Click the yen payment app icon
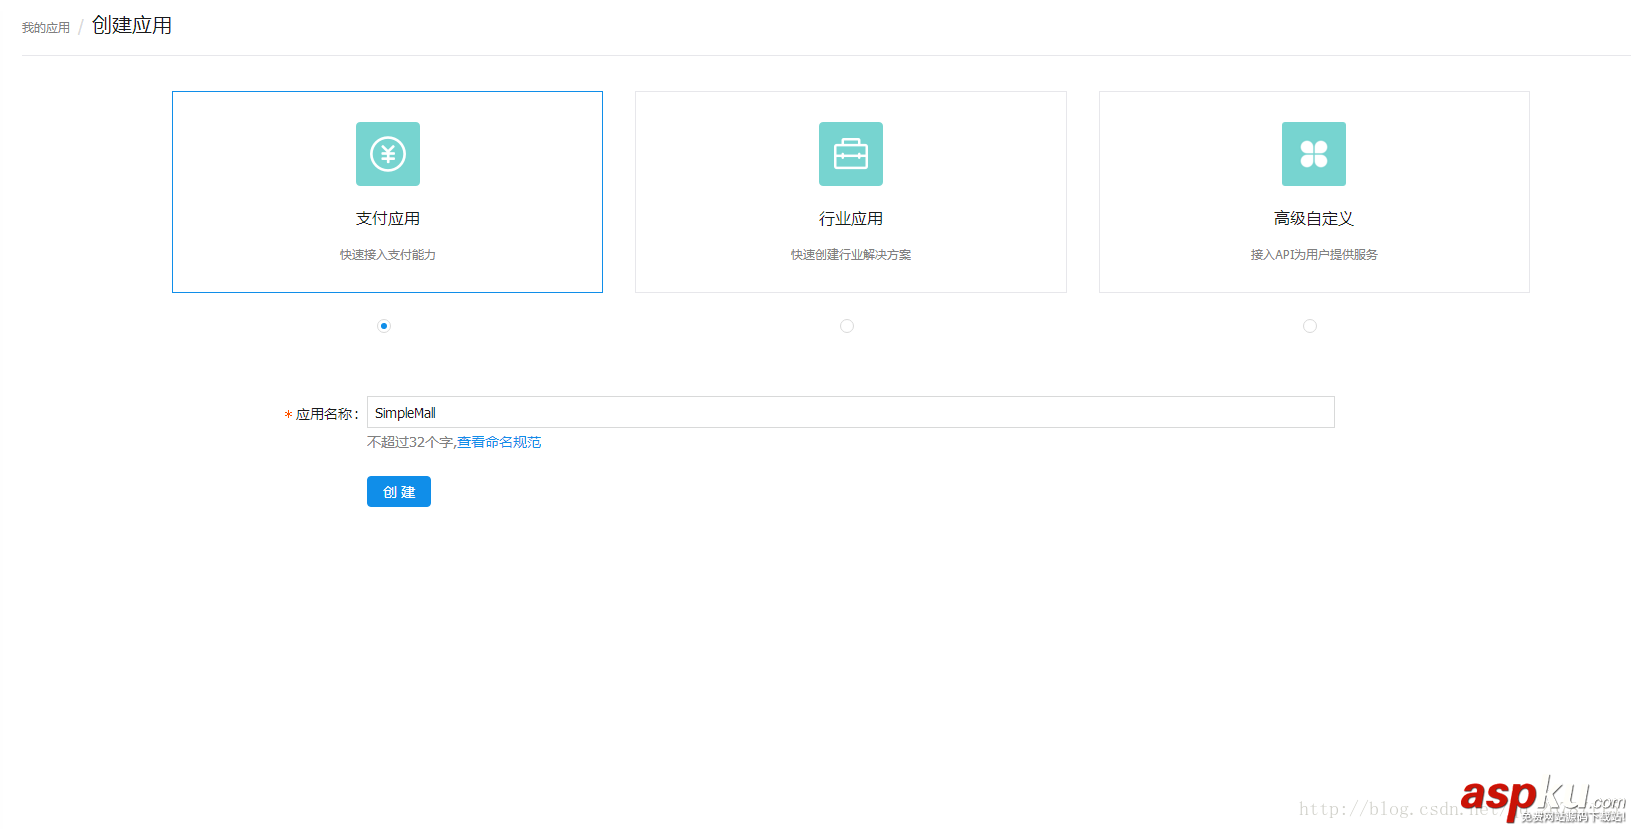The height and width of the screenshot is (829, 1631). click(388, 154)
